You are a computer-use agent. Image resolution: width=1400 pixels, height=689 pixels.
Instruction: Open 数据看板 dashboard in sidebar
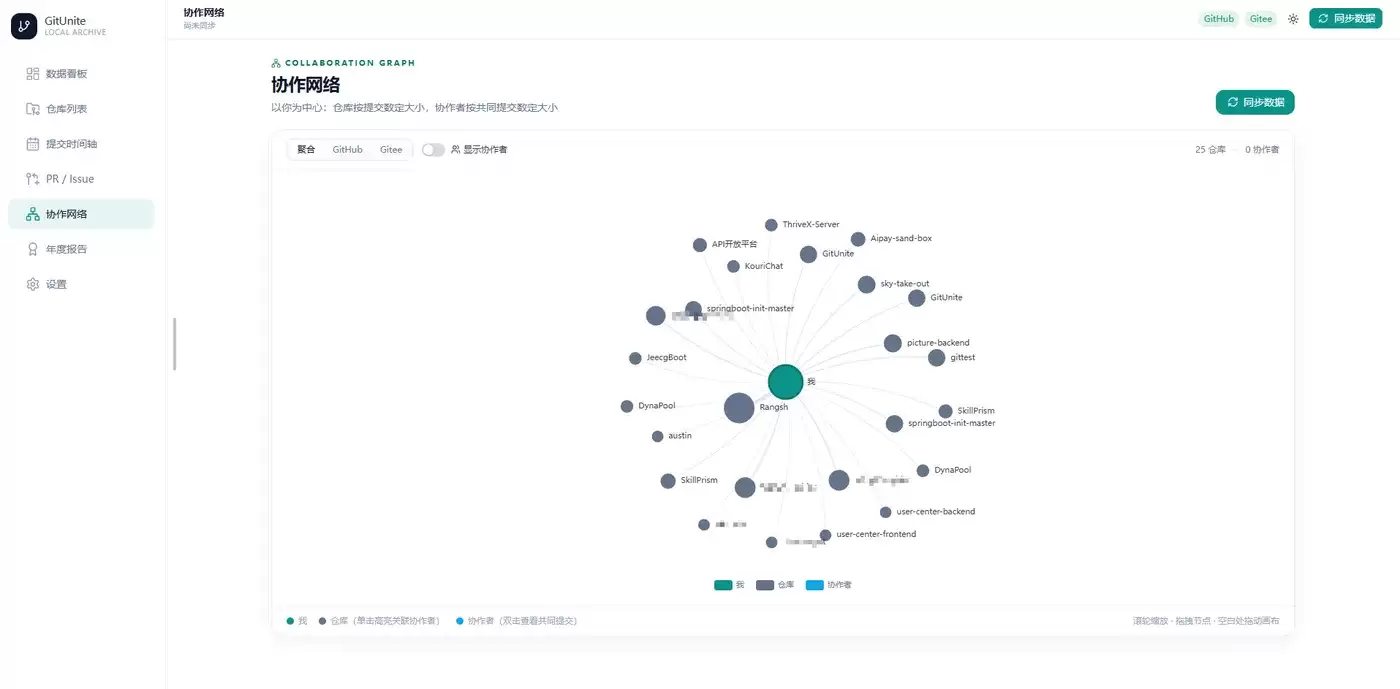(81, 74)
